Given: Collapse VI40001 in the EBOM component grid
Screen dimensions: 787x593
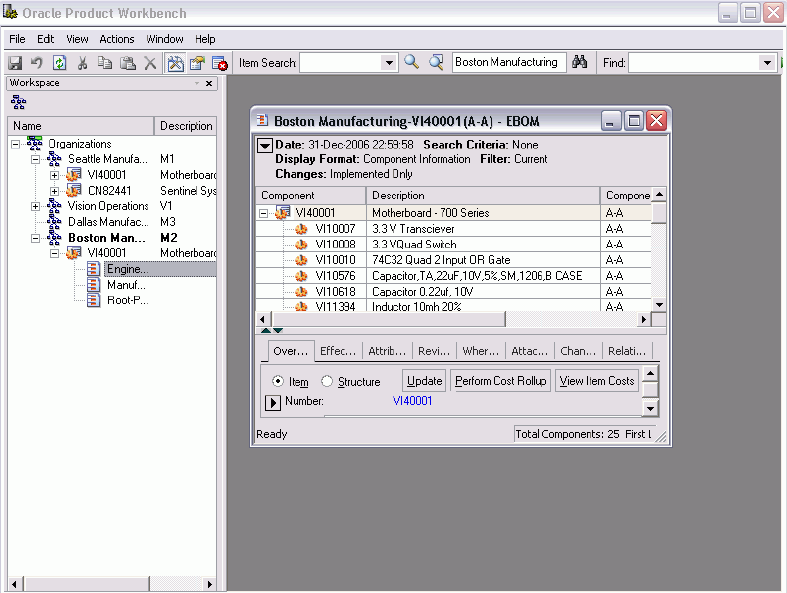Looking at the screenshot, I should (264, 213).
